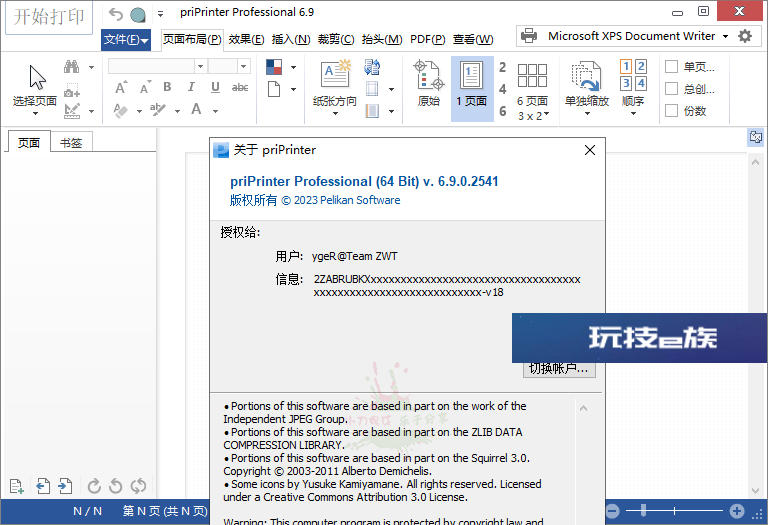Open the font name combo box
The width and height of the screenshot is (768, 525).
coord(157,66)
